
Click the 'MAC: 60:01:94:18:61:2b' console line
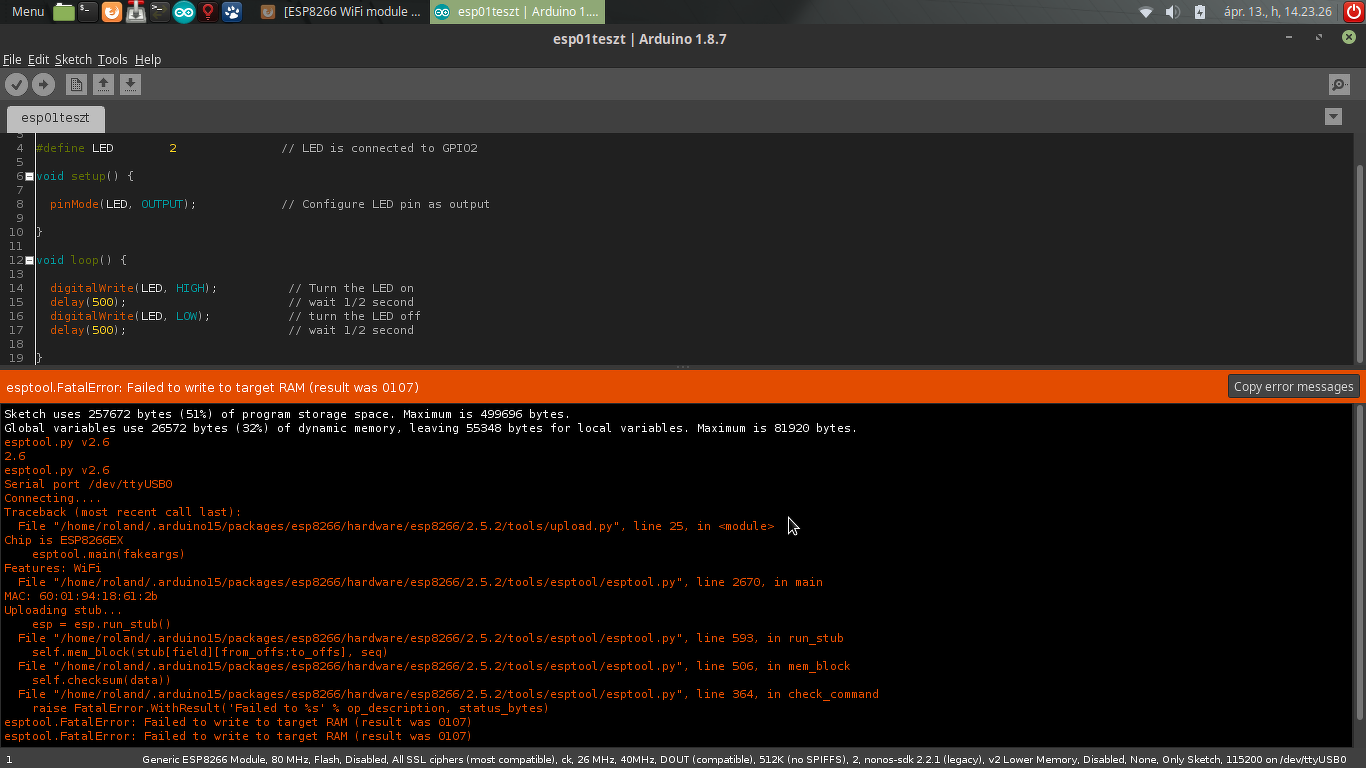[81, 596]
